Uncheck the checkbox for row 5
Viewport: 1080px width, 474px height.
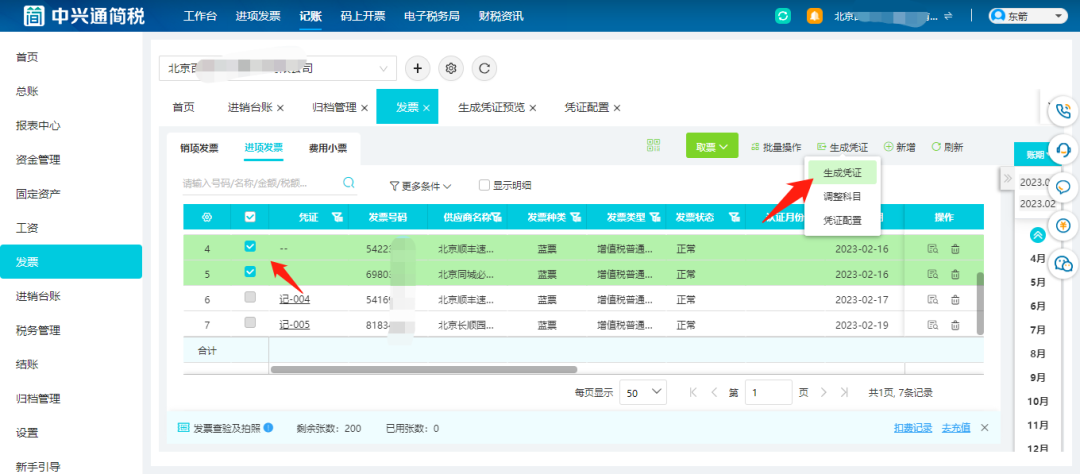[x=250, y=271]
